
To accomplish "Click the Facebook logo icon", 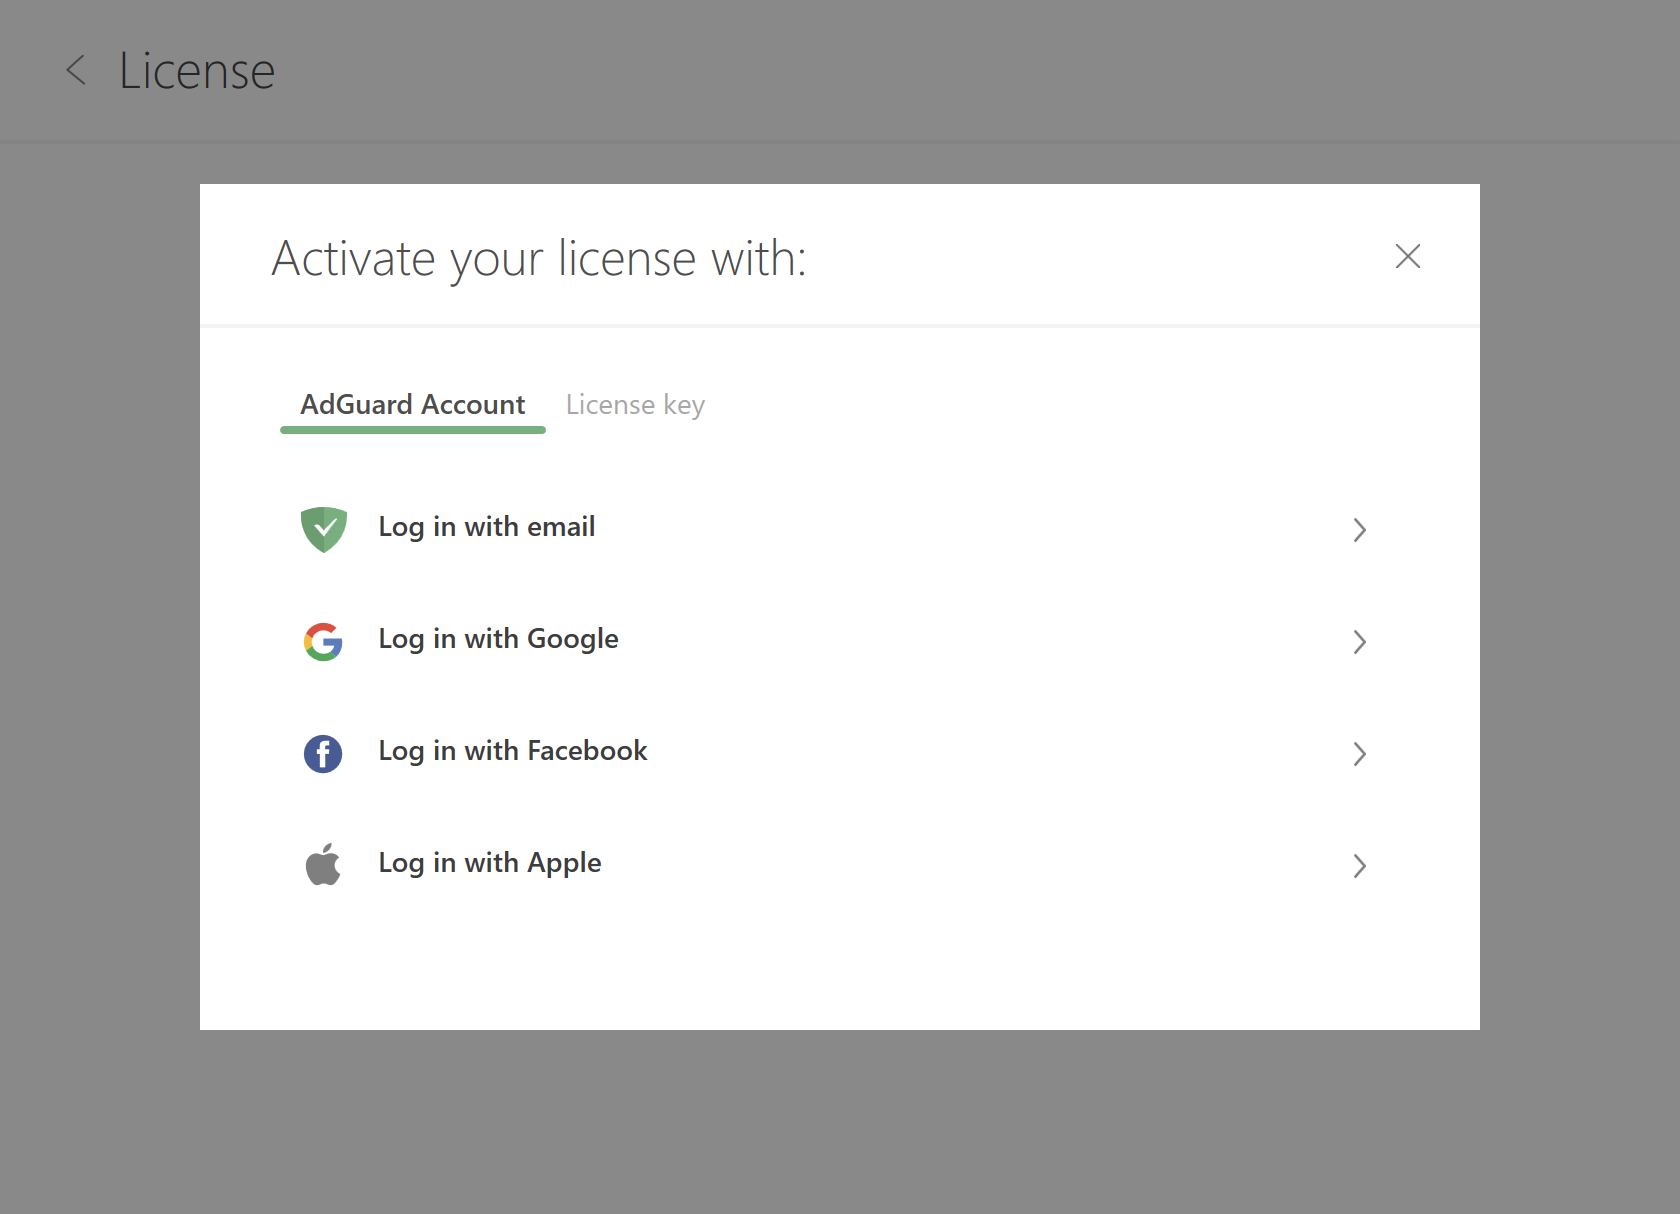I will point(323,754).
